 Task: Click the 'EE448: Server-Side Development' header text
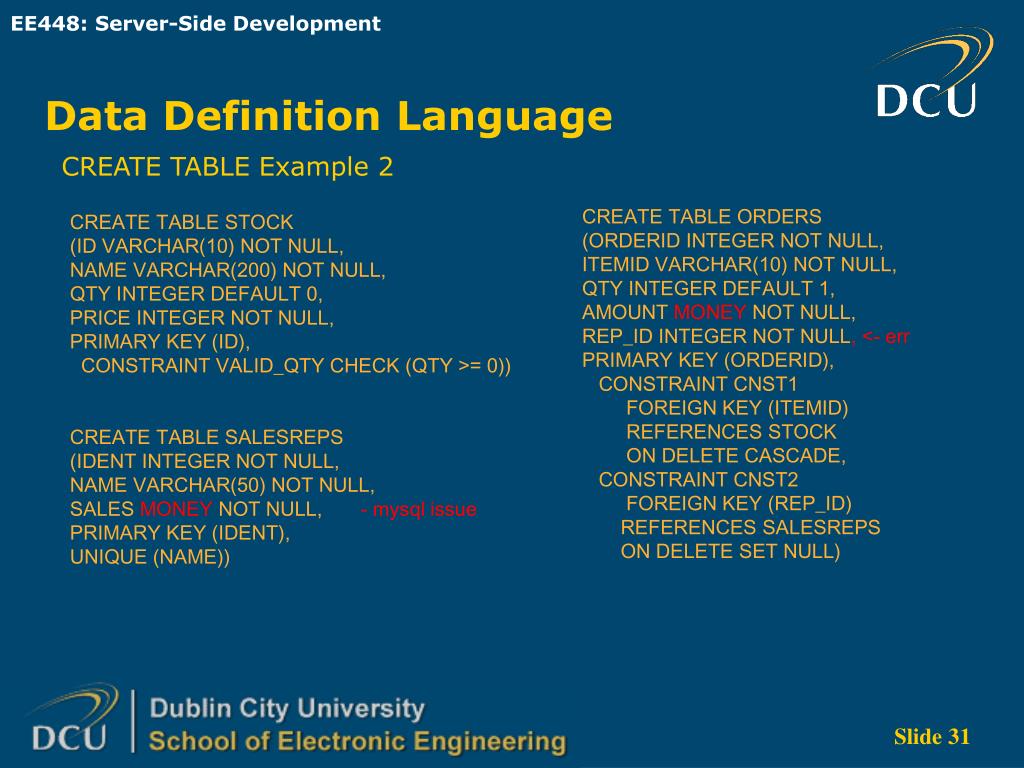click(195, 24)
